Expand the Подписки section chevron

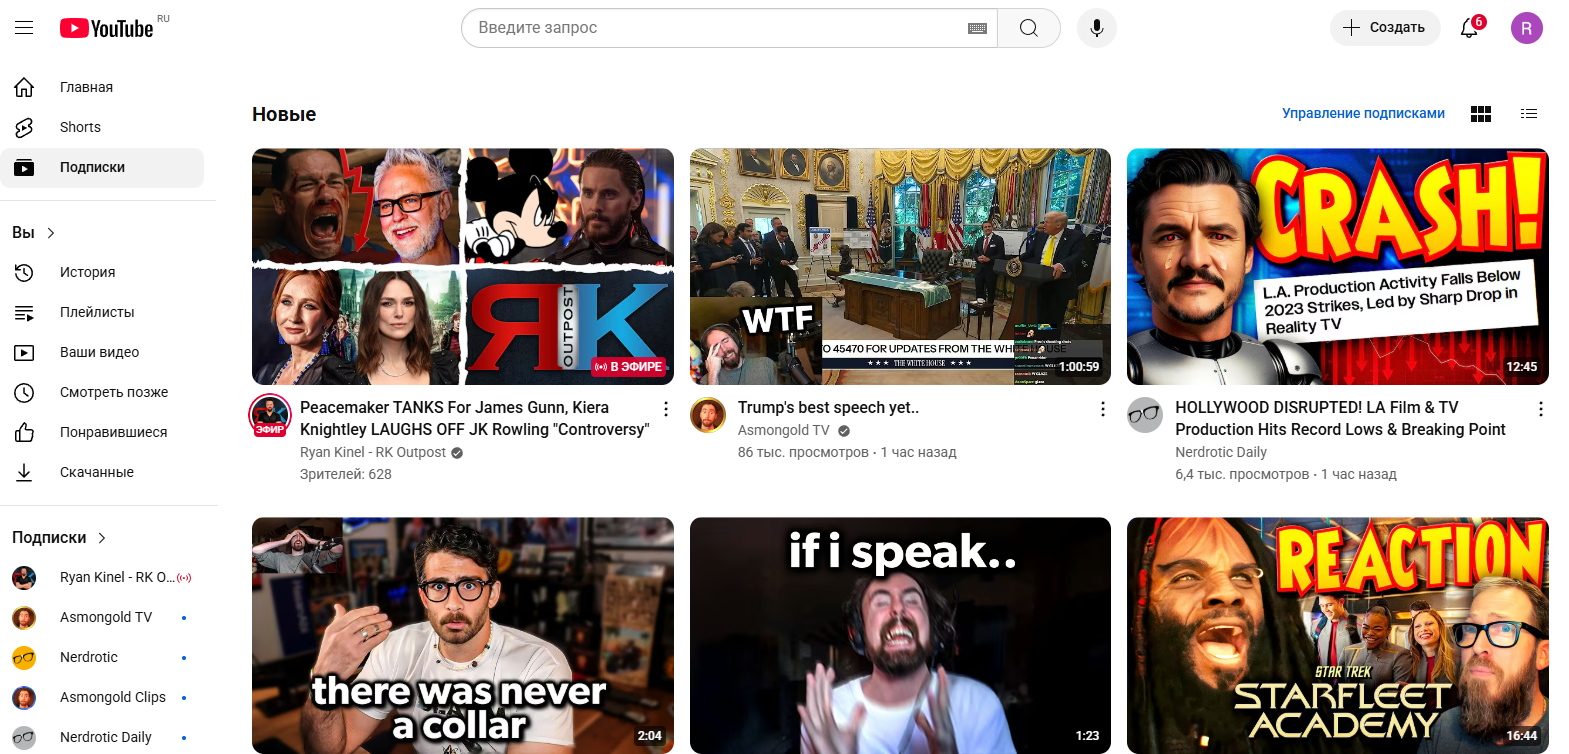(x=101, y=538)
